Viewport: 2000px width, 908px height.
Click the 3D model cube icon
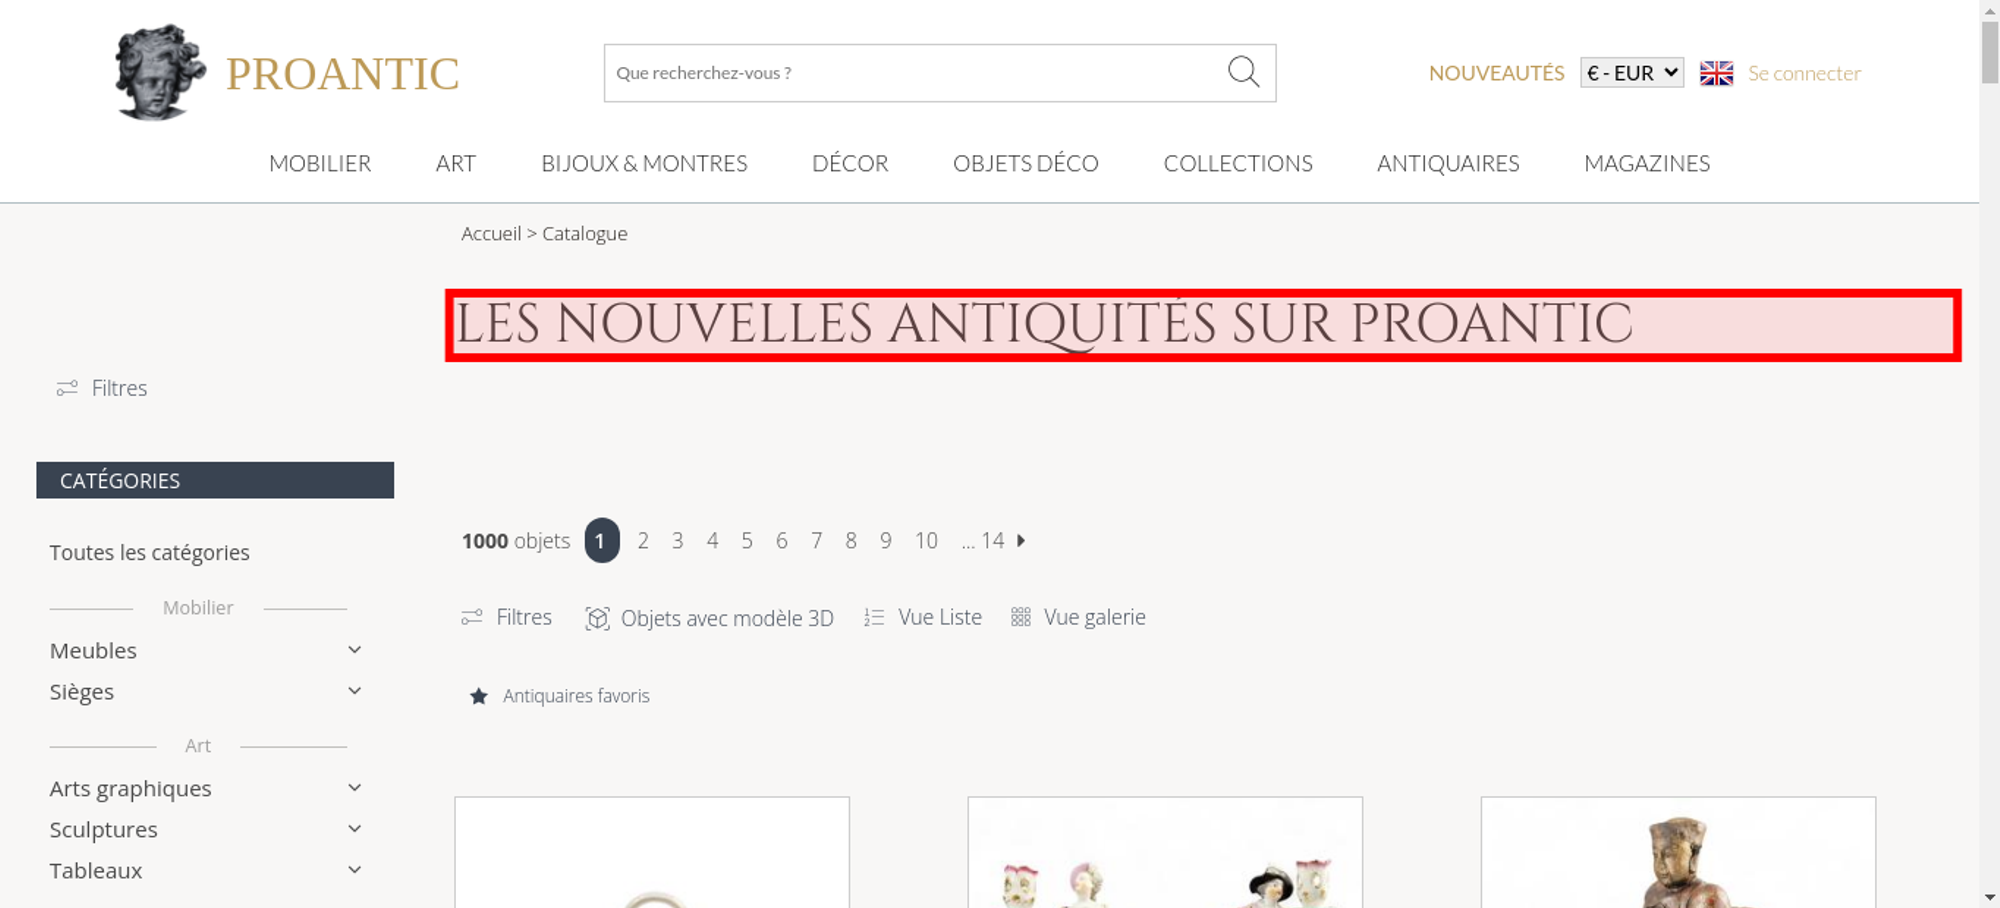pos(597,618)
